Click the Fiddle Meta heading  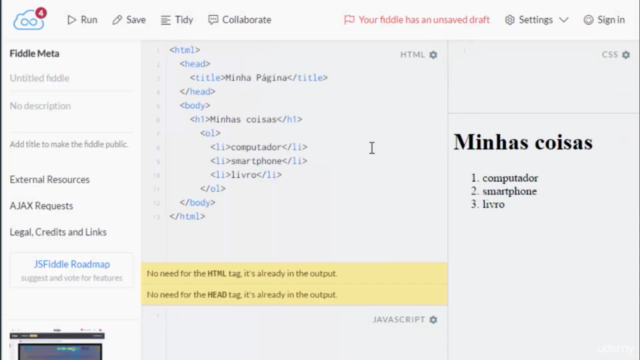click(x=34, y=53)
